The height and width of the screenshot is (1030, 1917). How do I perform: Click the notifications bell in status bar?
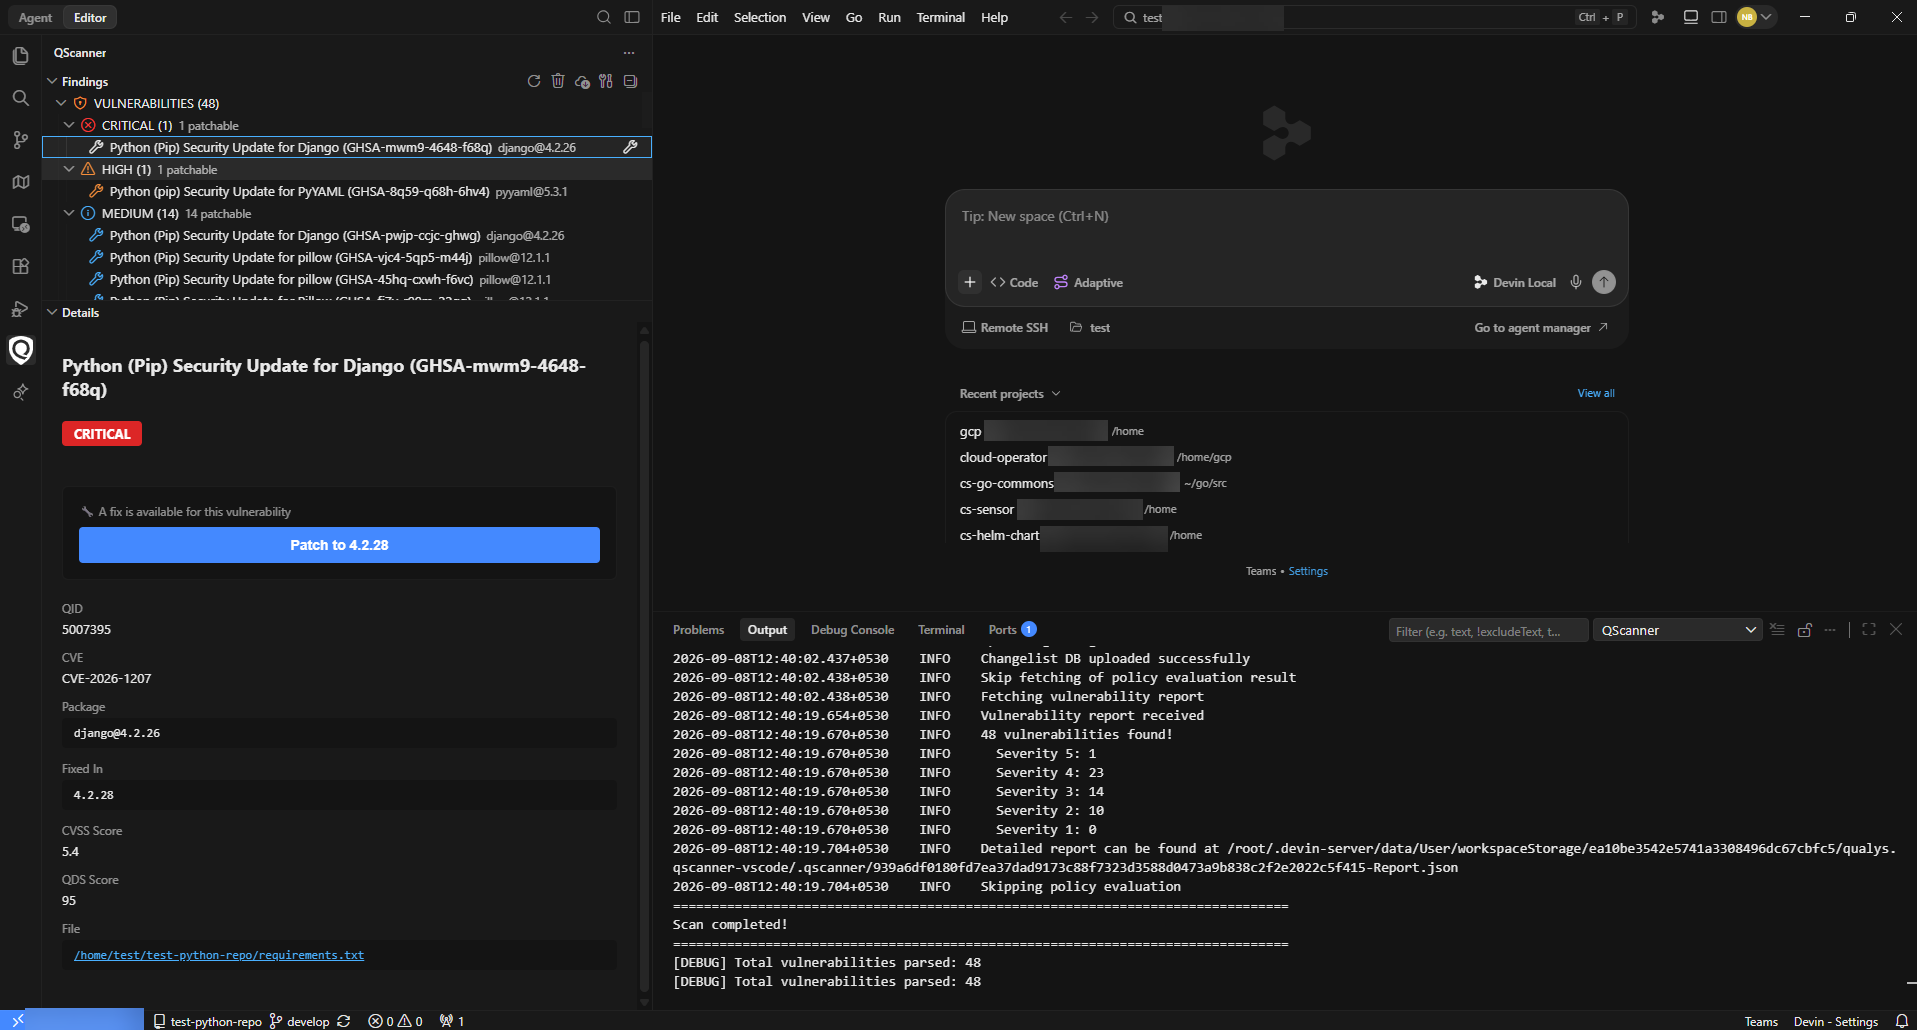tap(1902, 1021)
